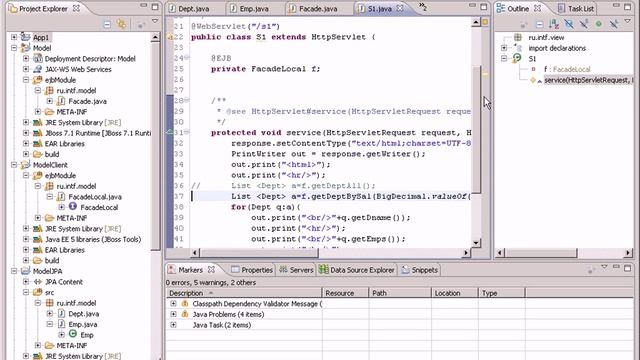Open Outline view menu triangle
Viewport: 640px width, 360px height.
point(628,22)
